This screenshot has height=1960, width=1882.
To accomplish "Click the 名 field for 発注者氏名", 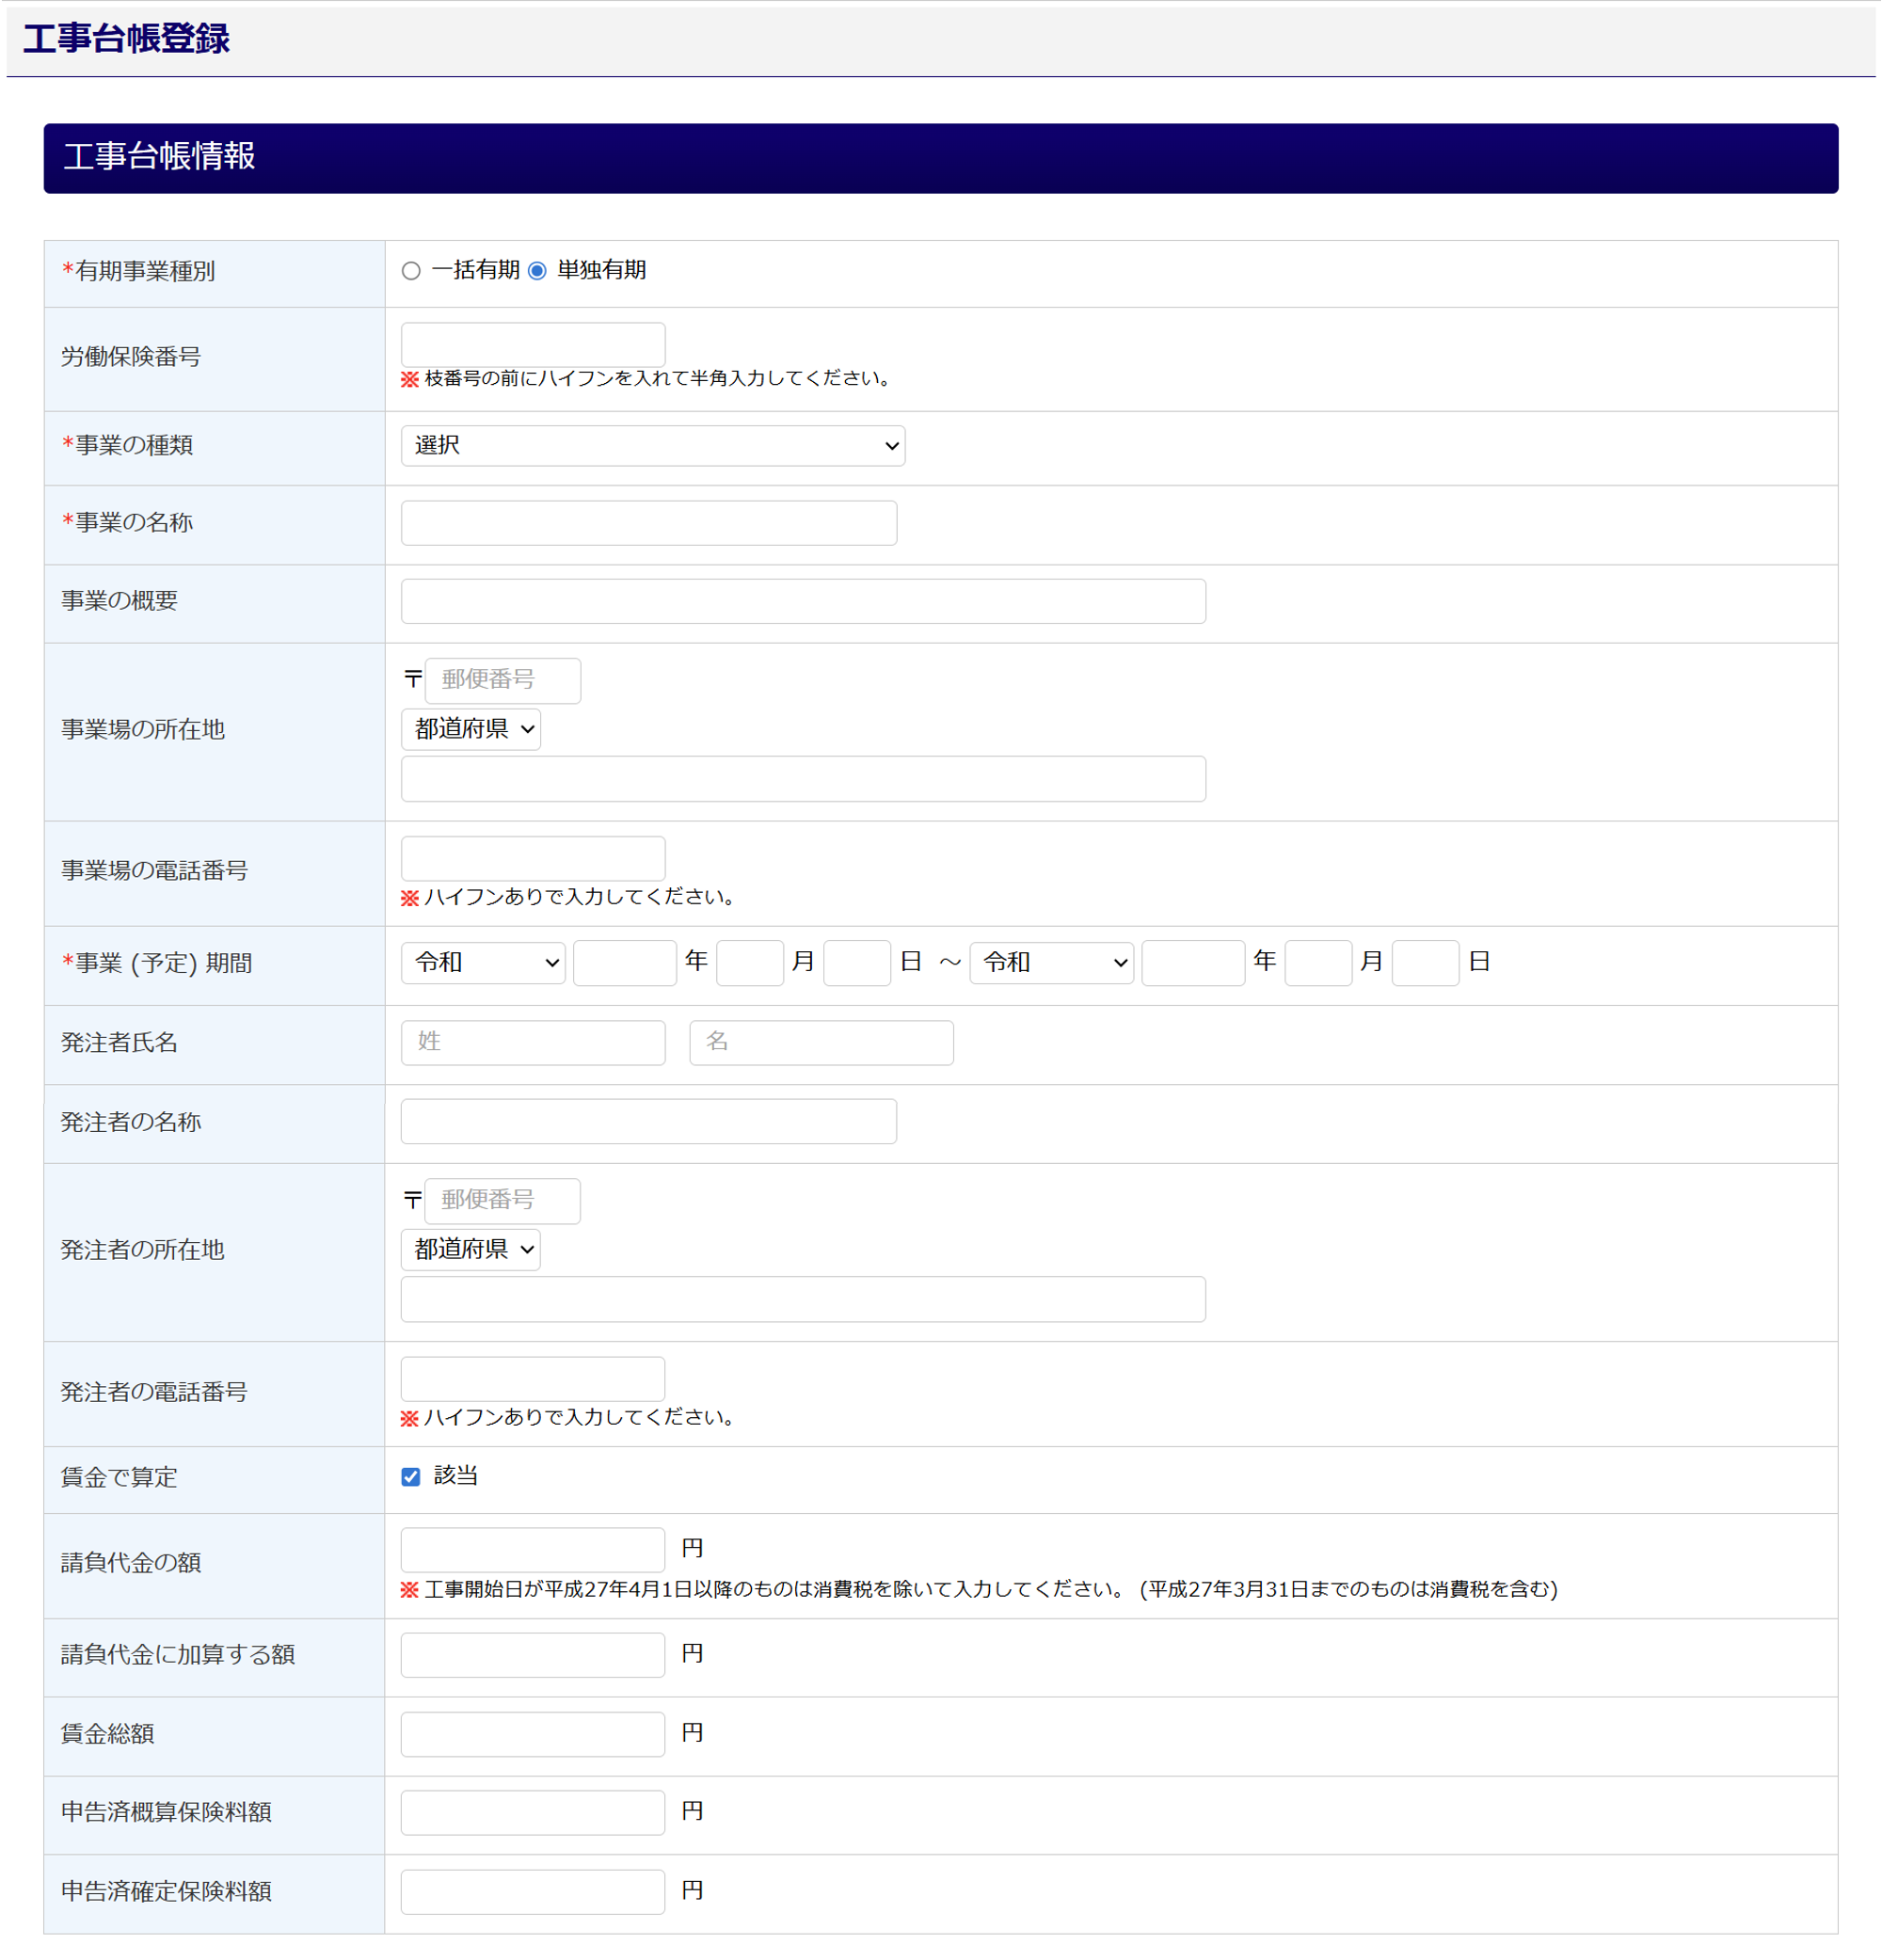I will 821,1043.
